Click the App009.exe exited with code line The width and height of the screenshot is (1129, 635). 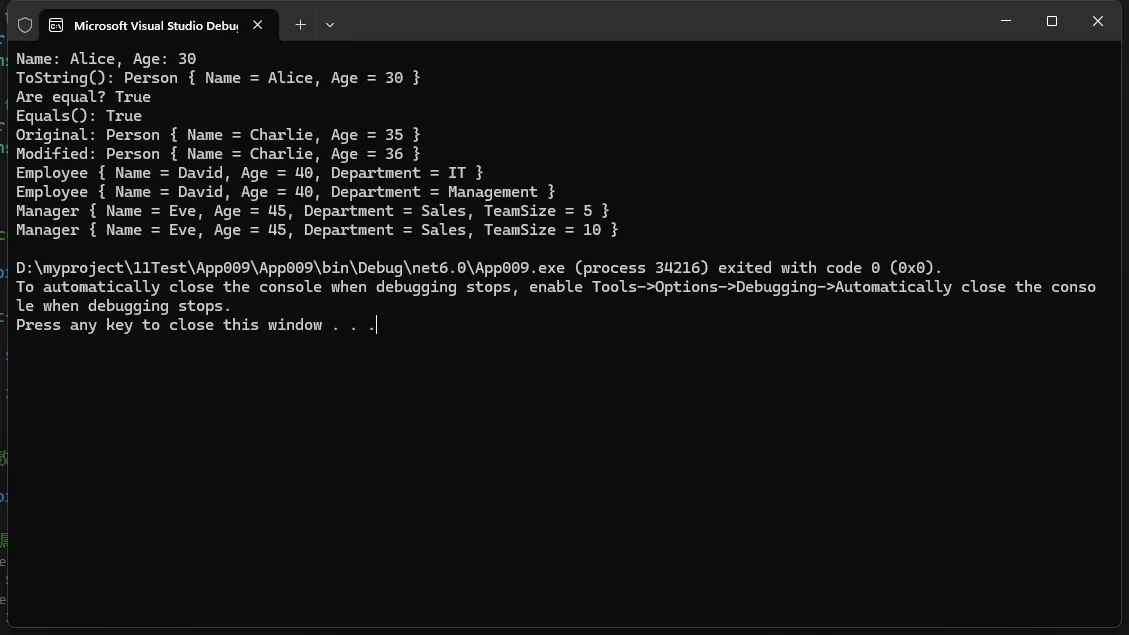tap(479, 269)
